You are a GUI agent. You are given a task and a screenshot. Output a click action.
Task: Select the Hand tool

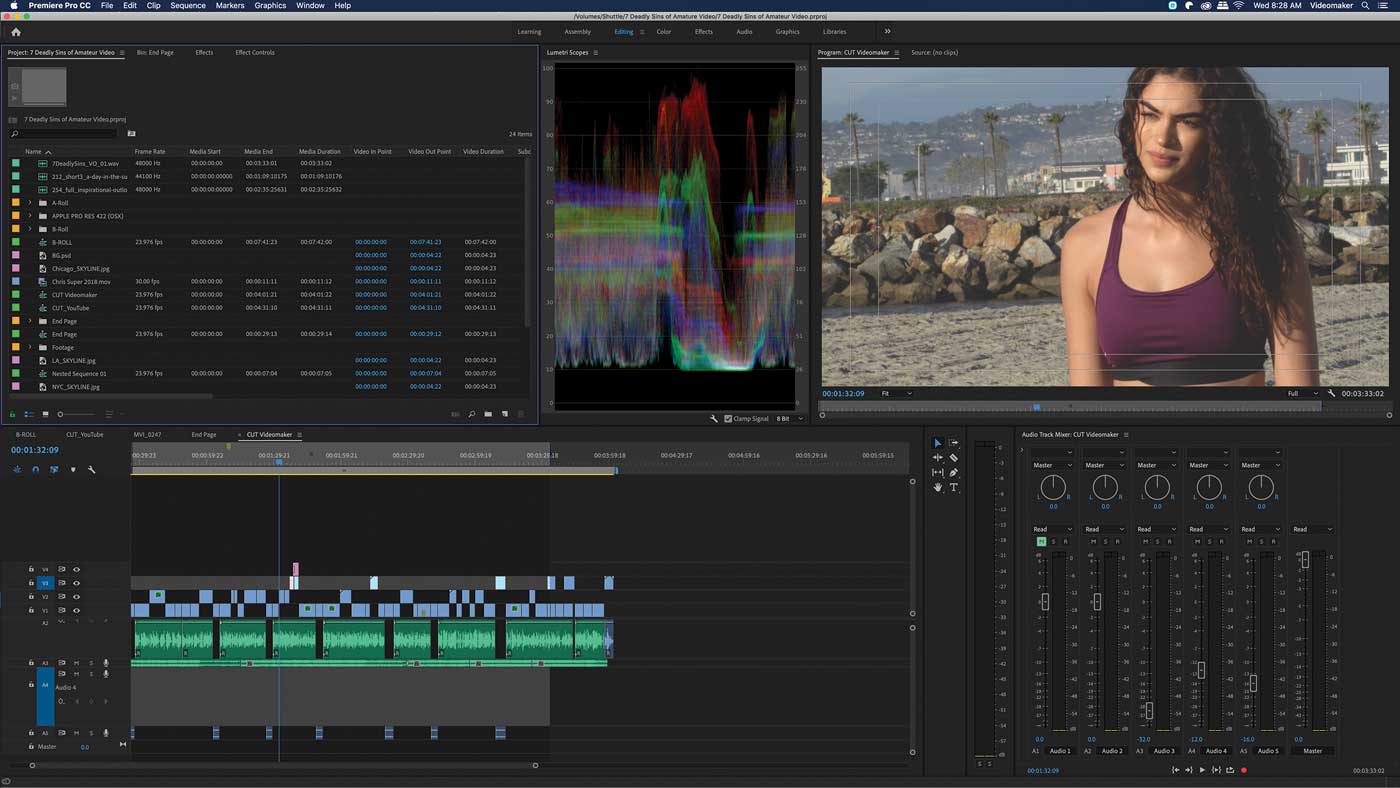[x=937, y=487]
